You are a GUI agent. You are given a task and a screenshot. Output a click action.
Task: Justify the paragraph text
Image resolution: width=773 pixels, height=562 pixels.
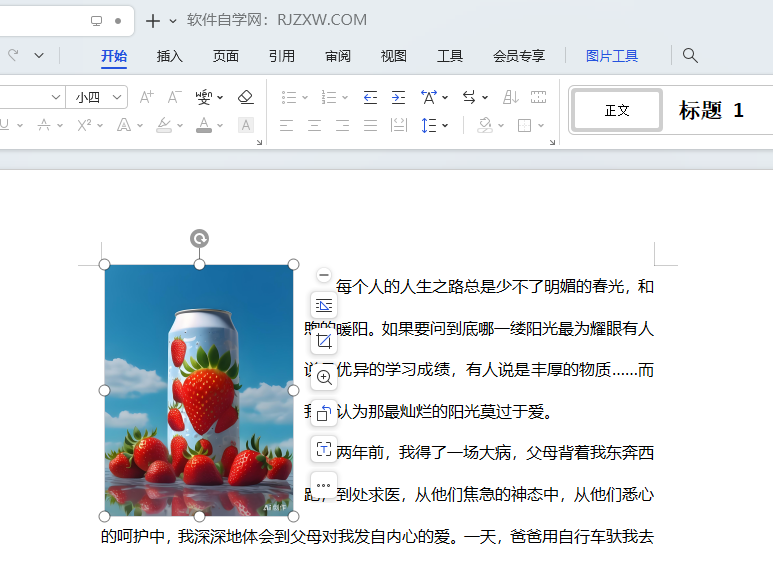[x=370, y=125]
